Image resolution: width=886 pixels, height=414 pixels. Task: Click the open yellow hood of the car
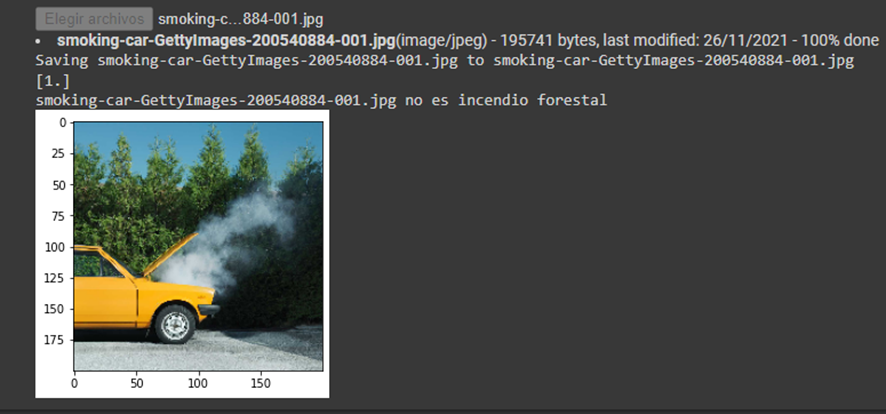coord(170,254)
